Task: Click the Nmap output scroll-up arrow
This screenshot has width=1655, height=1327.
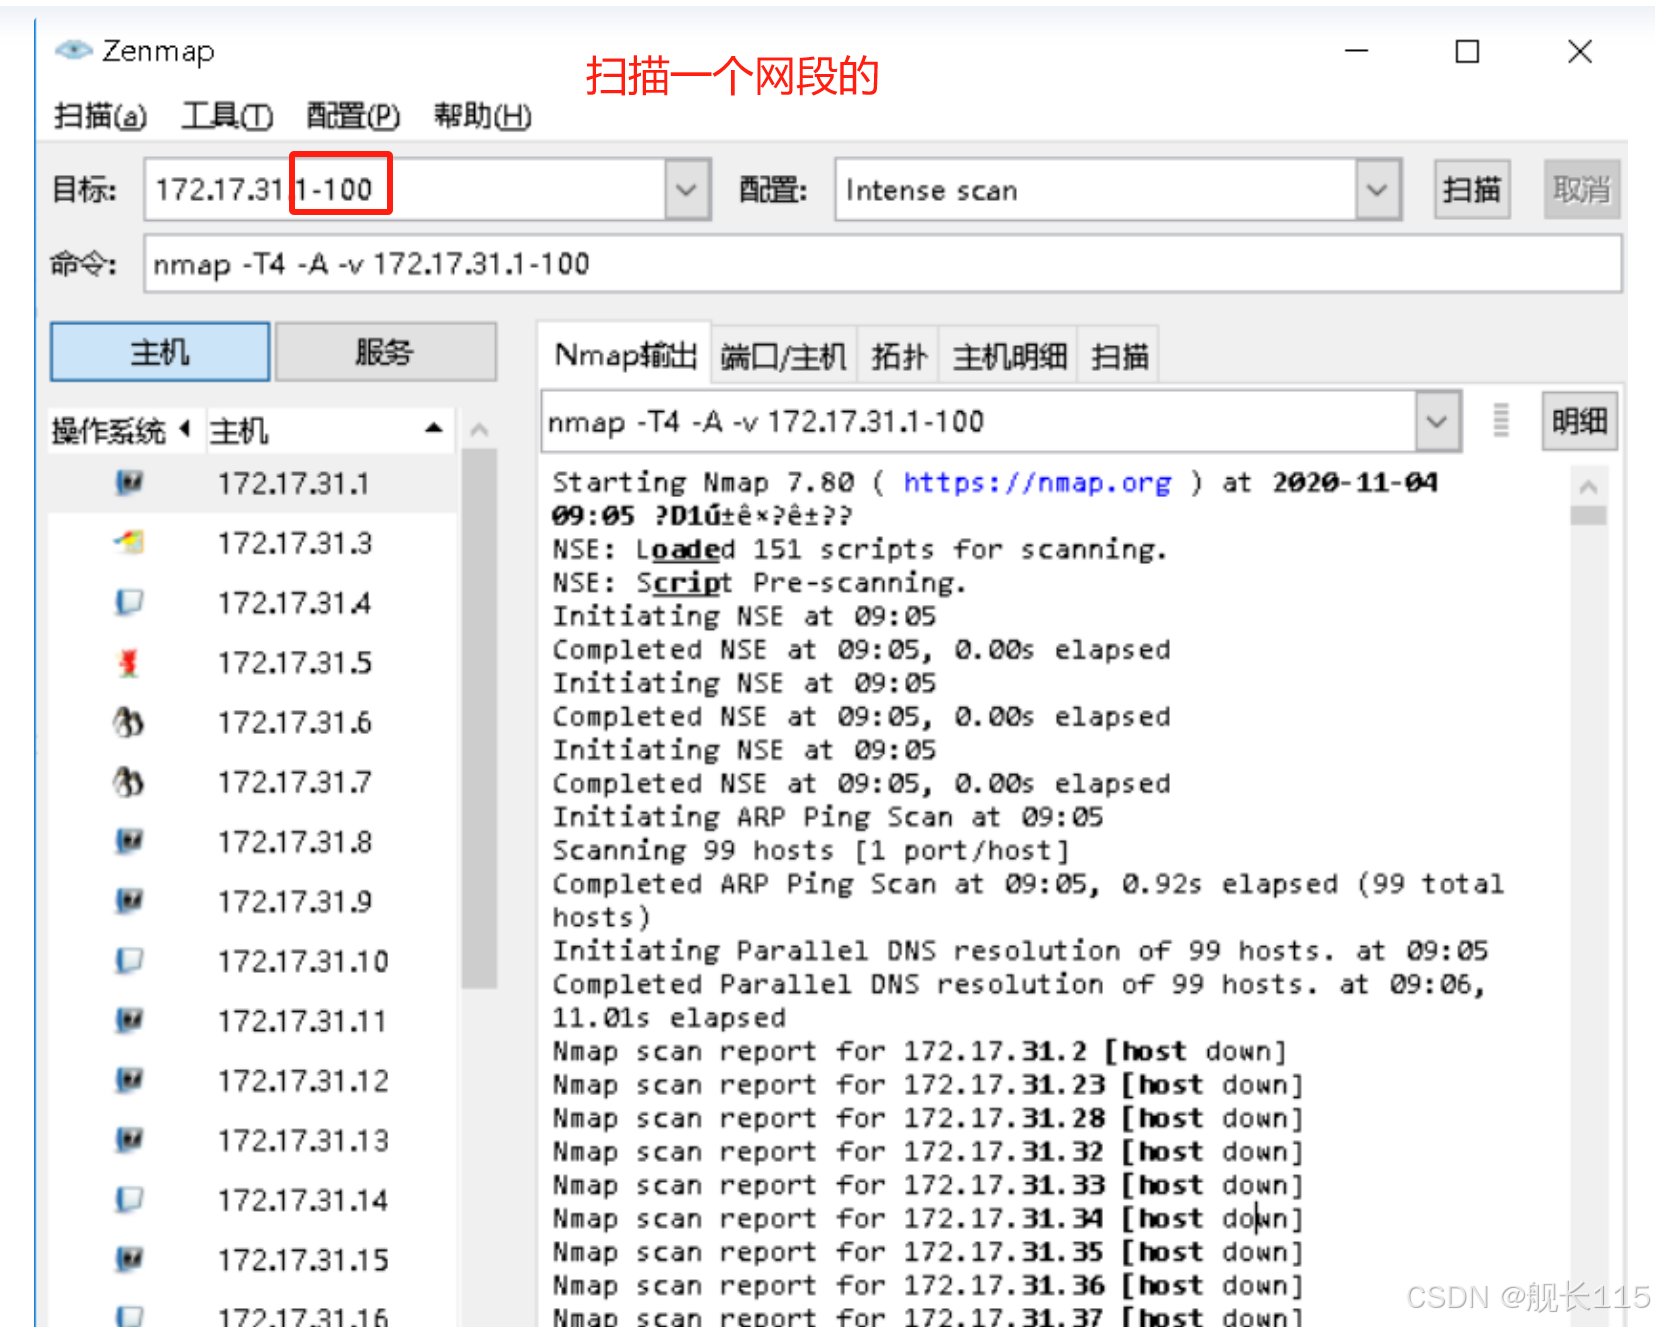Action: (1588, 487)
